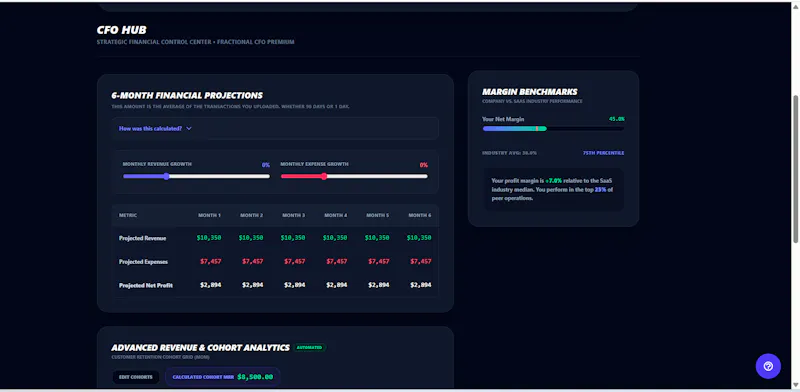Click the "Month 5" column header

point(378,215)
